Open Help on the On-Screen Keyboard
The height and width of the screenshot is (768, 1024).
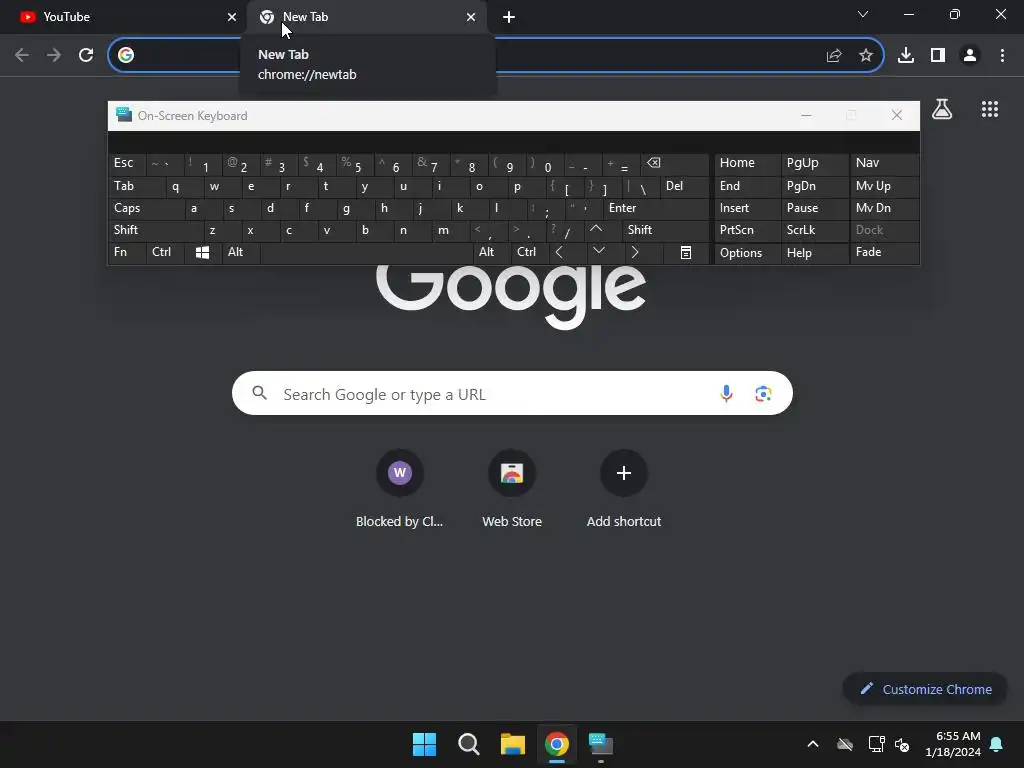(x=814, y=253)
